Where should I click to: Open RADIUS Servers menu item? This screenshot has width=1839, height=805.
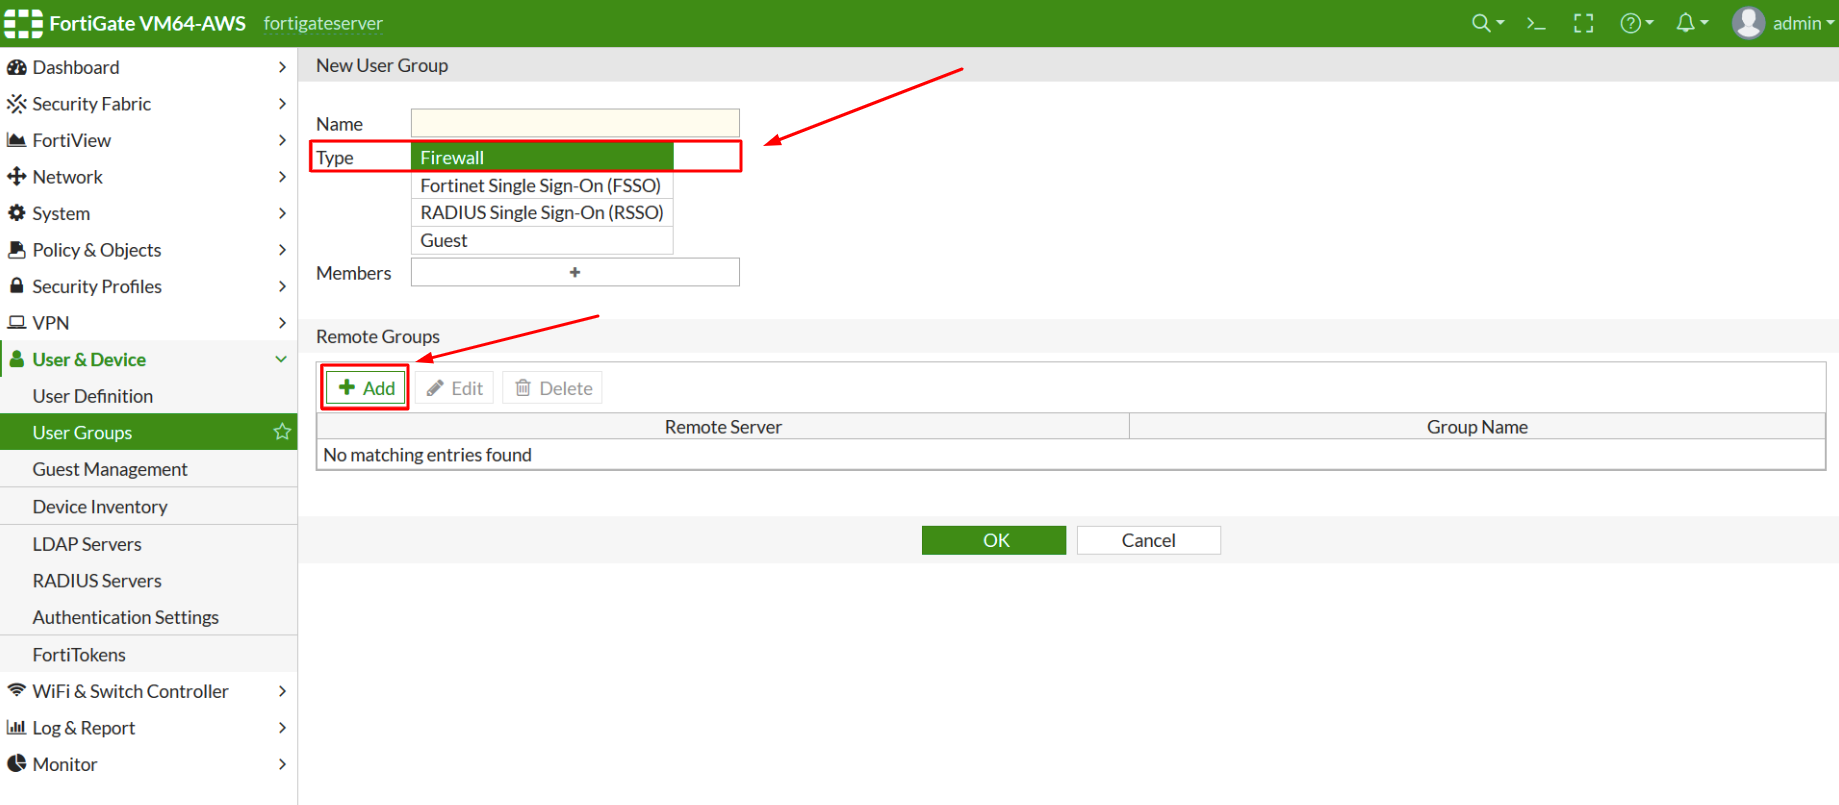[149, 581]
